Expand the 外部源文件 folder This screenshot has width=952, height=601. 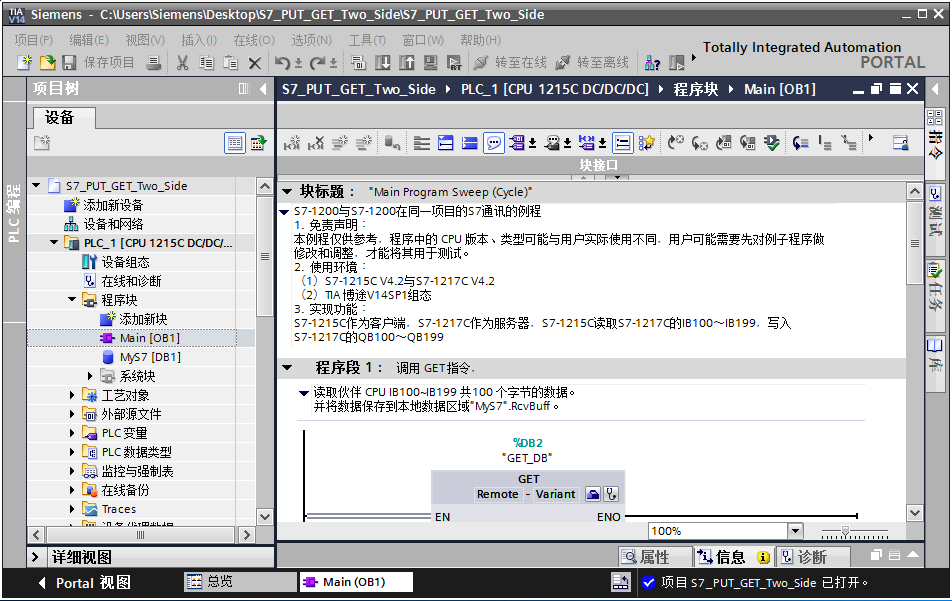pyautogui.click(x=72, y=413)
